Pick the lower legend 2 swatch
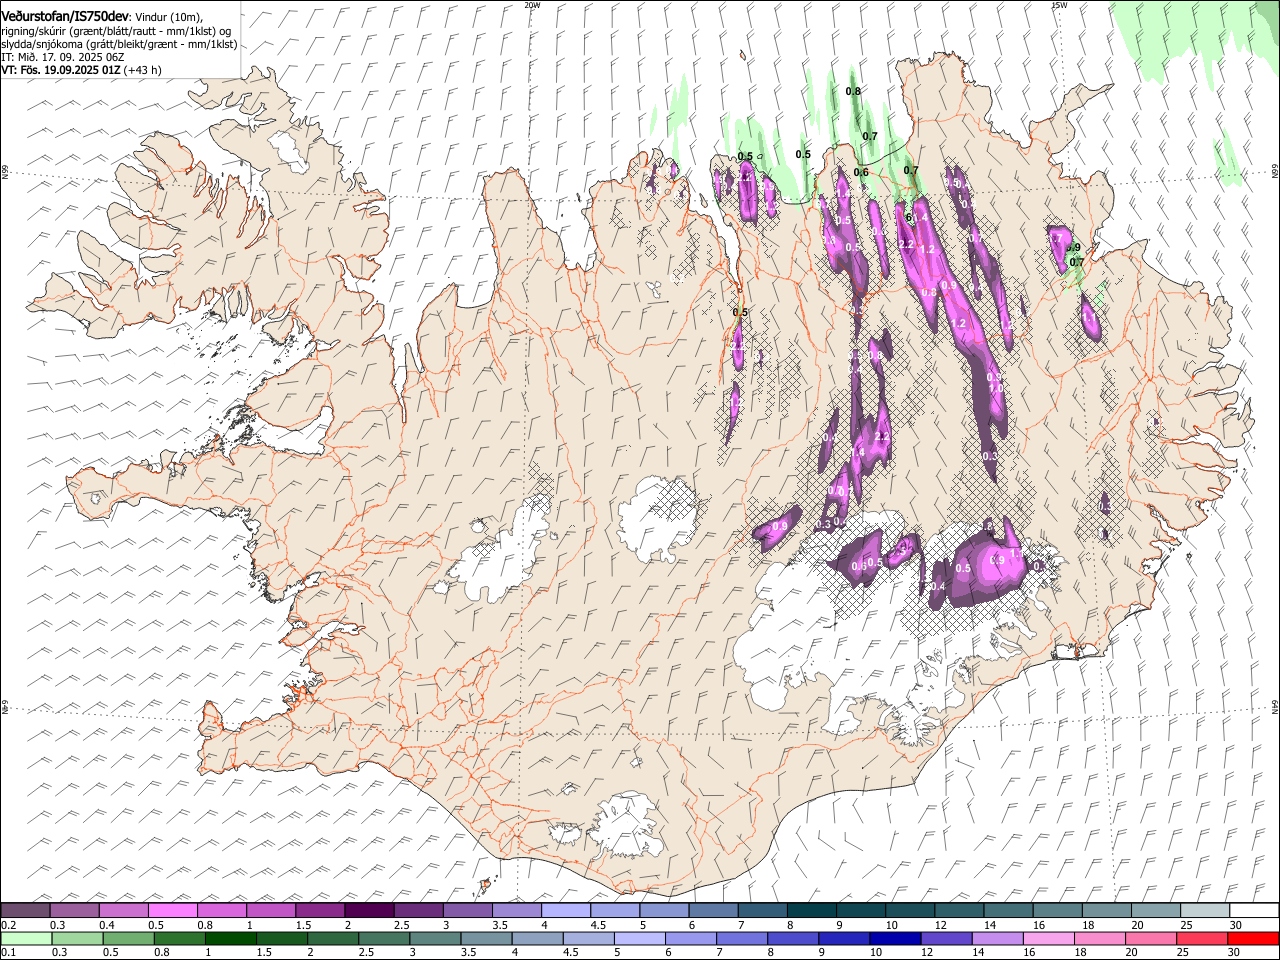The width and height of the screenshot is (1280, 960). click(x=332, y=938)
